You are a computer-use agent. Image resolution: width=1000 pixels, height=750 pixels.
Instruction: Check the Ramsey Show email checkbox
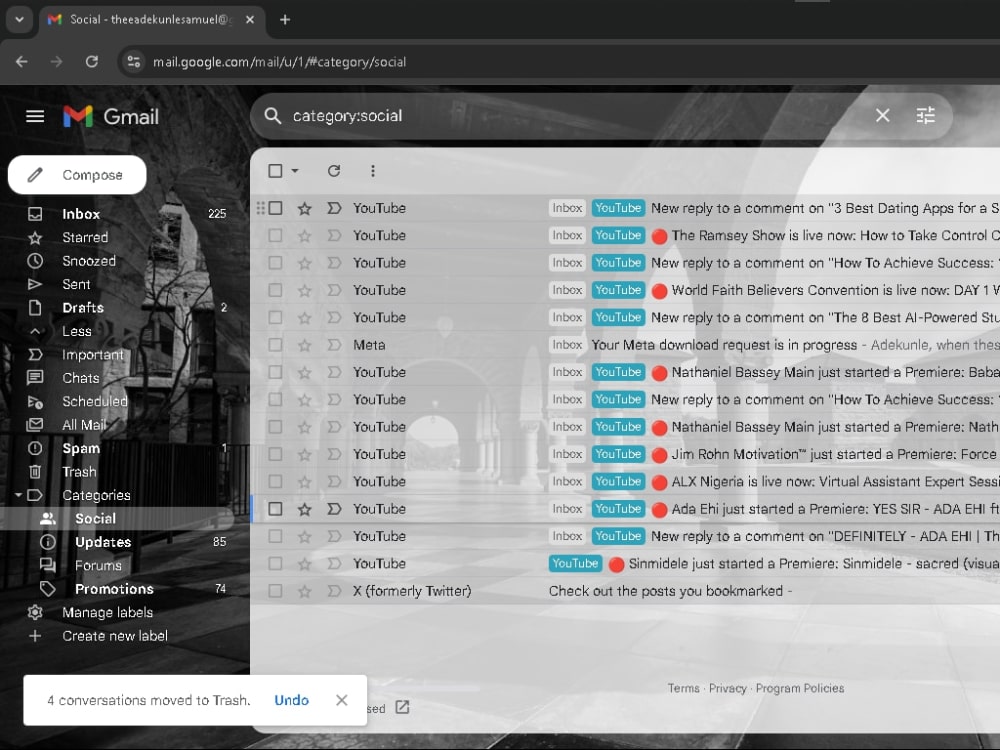point(275,235)
